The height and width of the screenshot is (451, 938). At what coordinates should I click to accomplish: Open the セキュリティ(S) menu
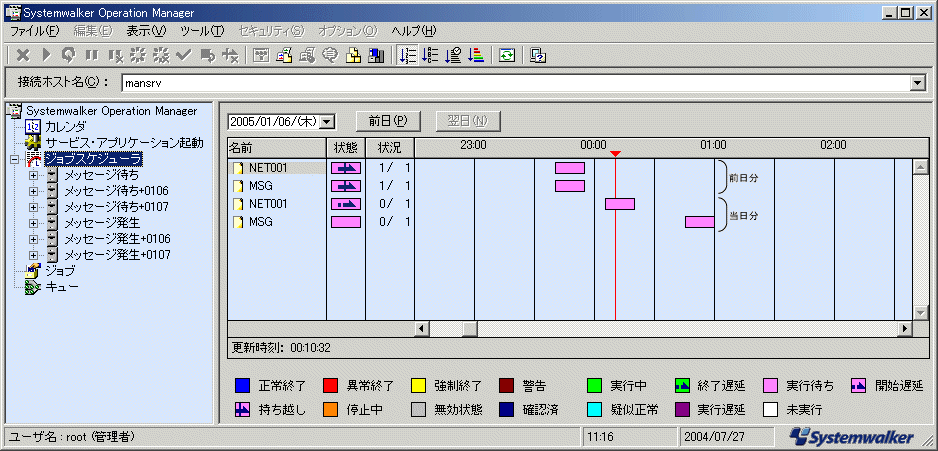point(271,31)
